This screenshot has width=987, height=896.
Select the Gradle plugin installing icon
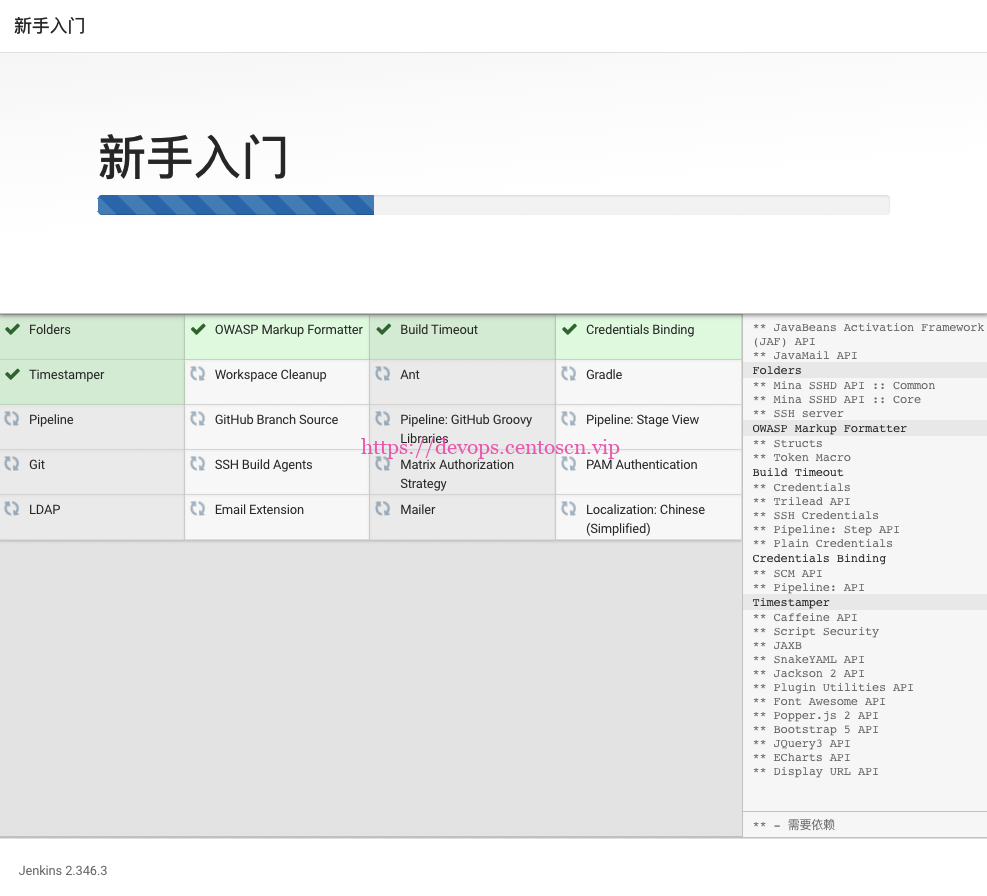pos(570,375)
